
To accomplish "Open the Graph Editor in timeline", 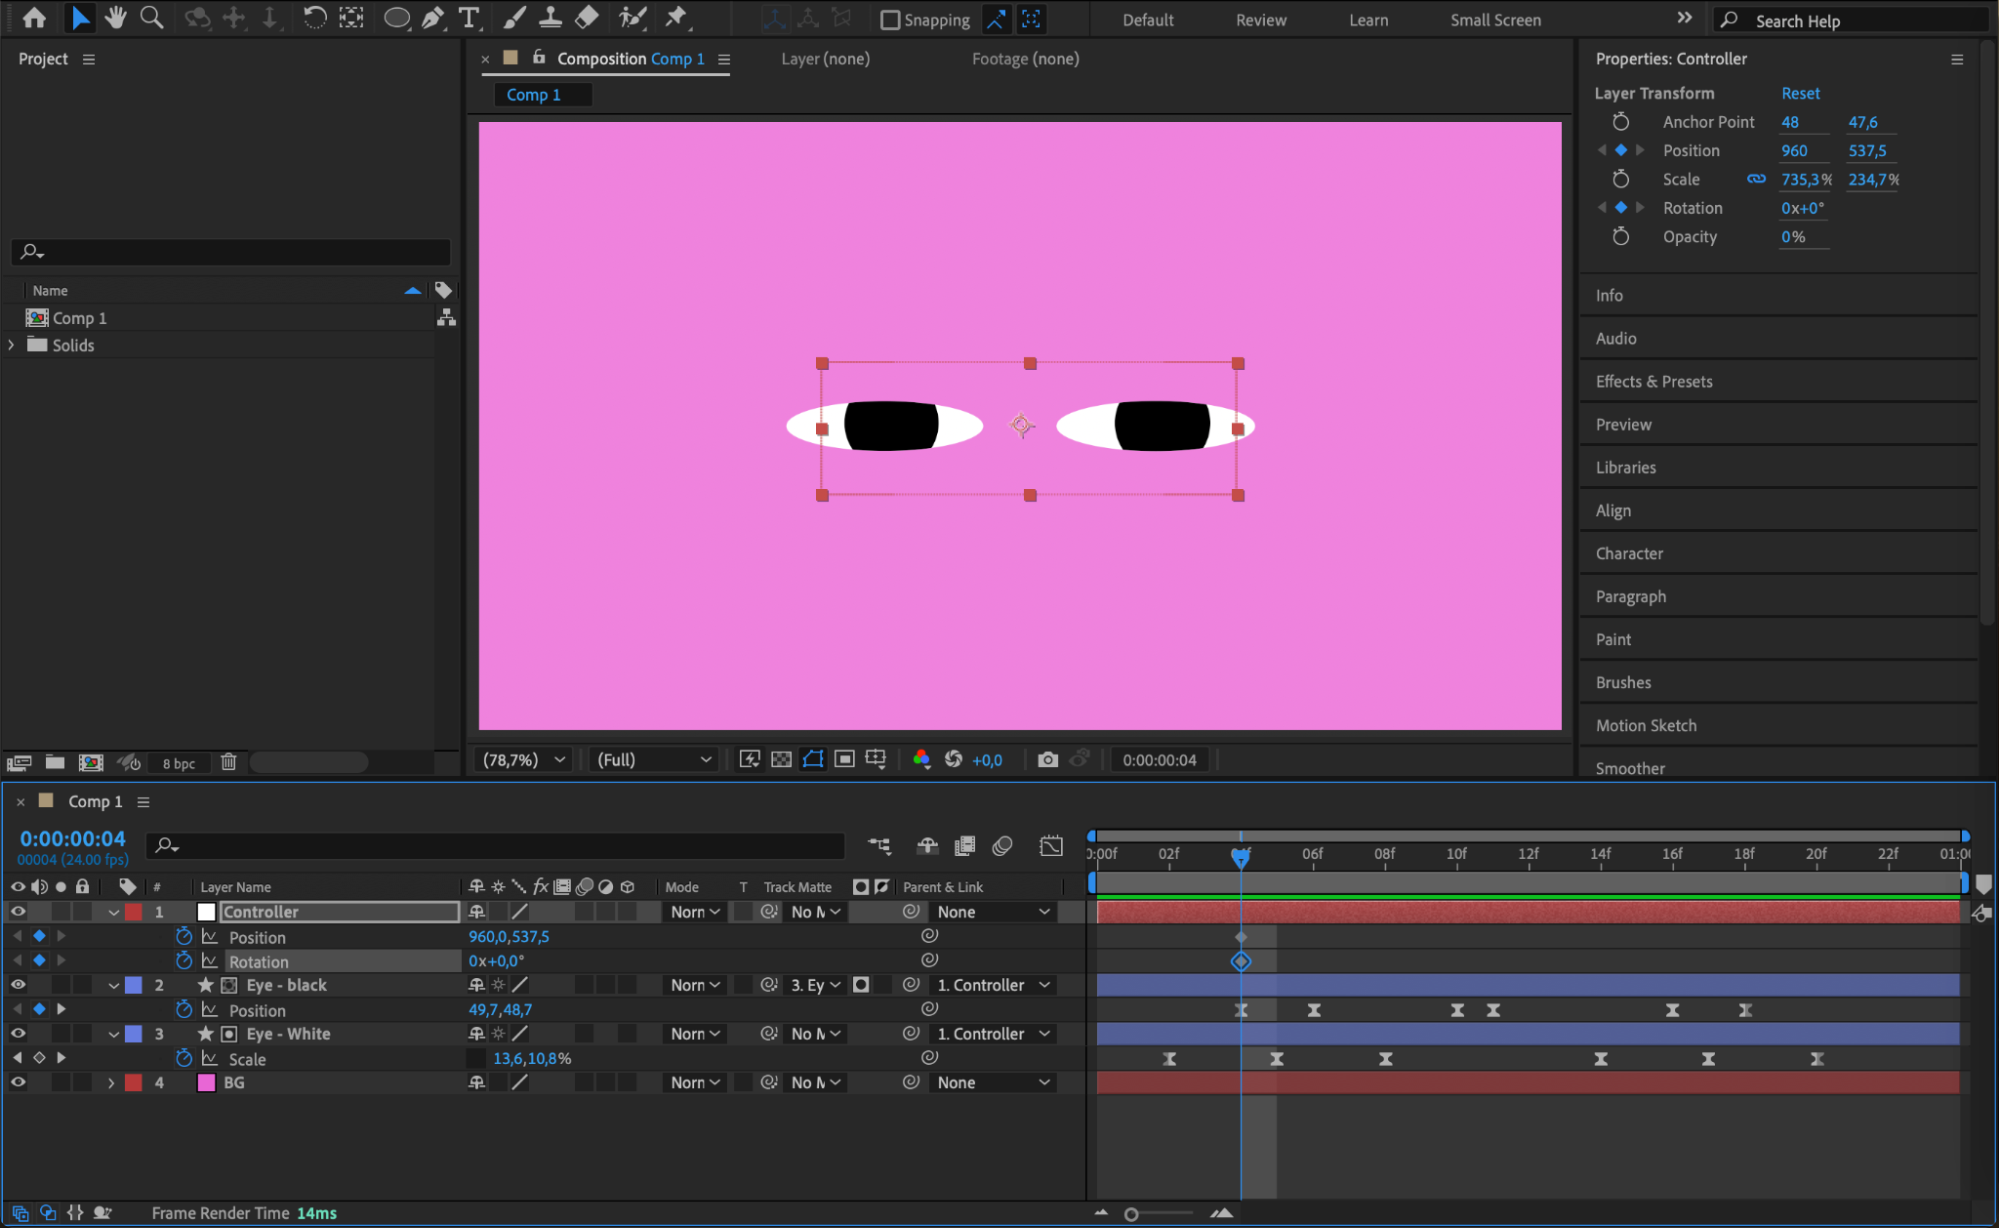I will 1050,846.
